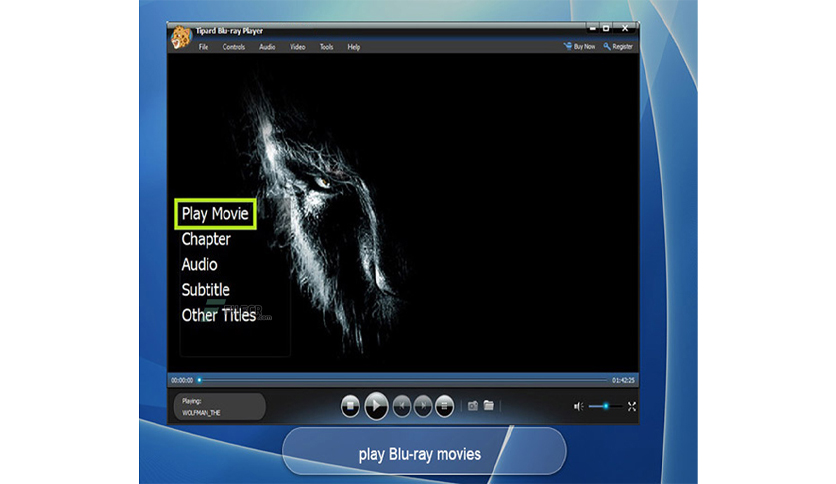This screenshot has width=836, height=484.
Task: Open the Tools menu
Action: point(326,47)
